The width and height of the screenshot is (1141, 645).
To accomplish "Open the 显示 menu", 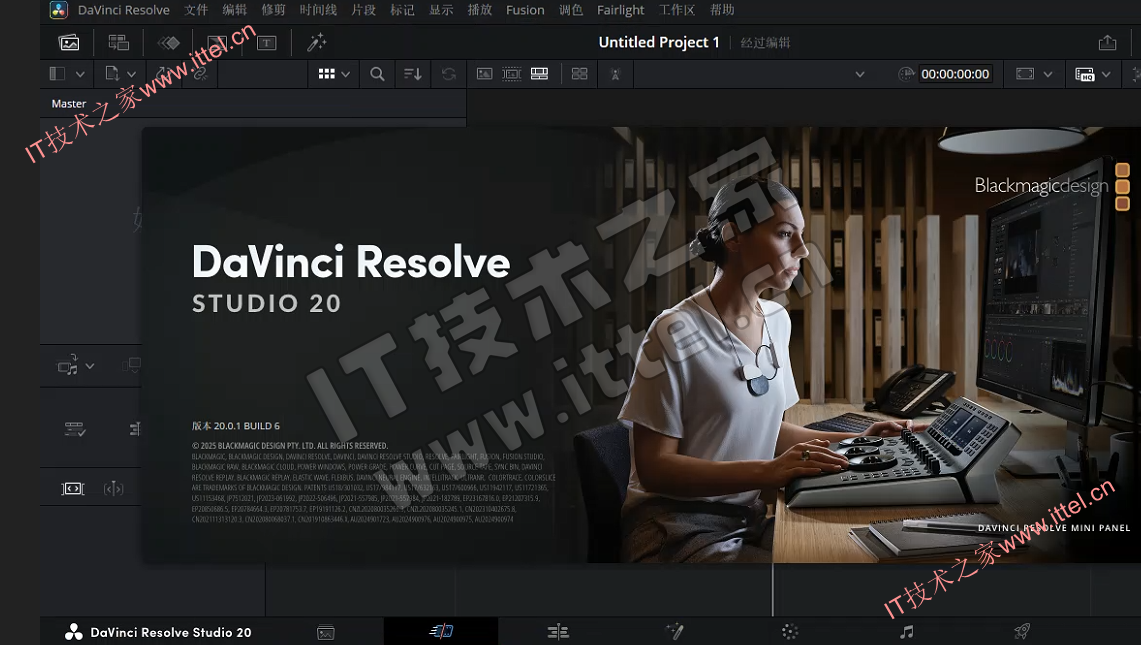I will pyautogui.click(x=441, y=10).
